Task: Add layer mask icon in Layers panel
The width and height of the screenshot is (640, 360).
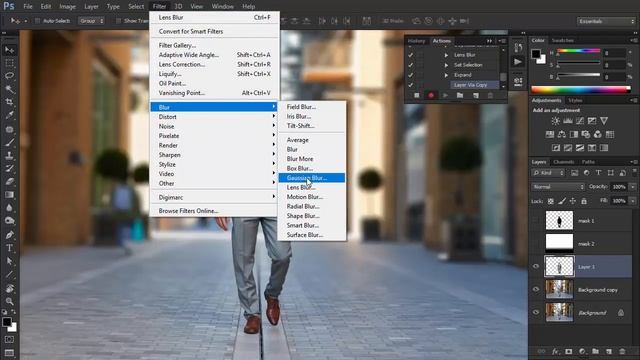Action: pyautogui.click(x=569, y=351)
